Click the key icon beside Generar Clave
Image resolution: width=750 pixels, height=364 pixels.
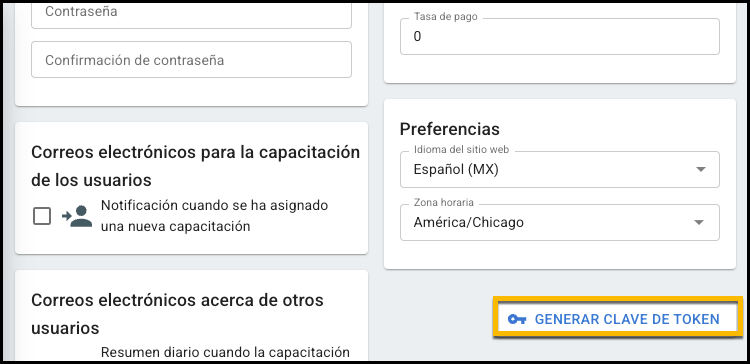517,320
